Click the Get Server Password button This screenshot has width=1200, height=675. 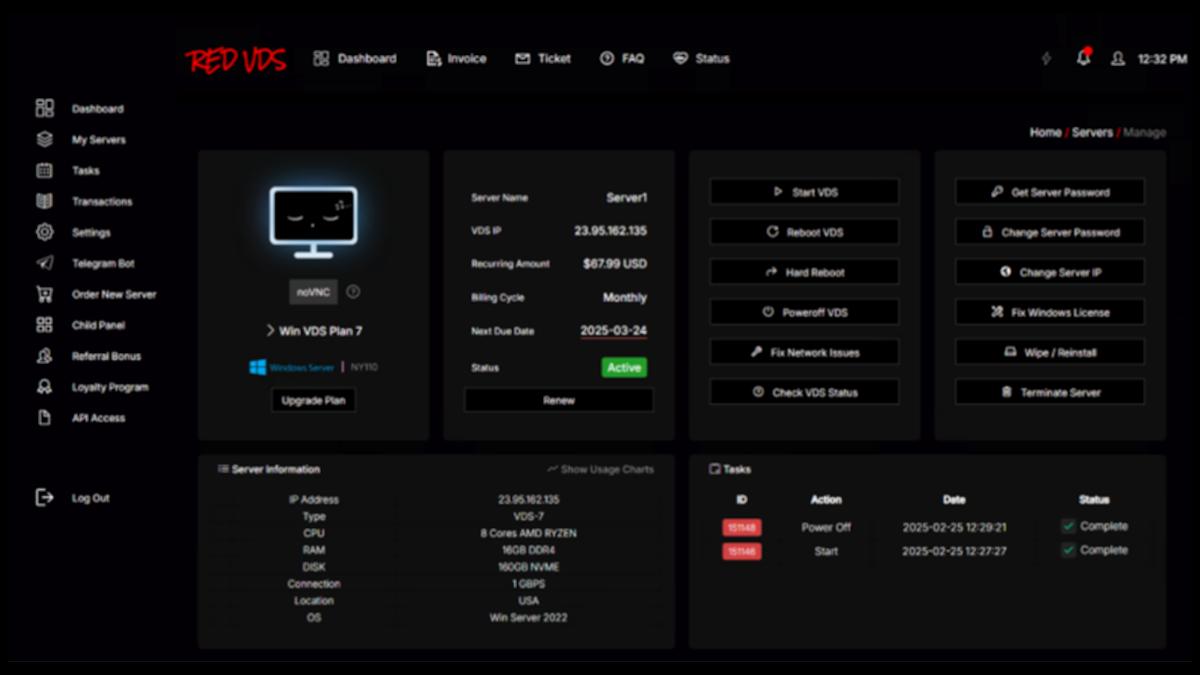(1049, 192)
